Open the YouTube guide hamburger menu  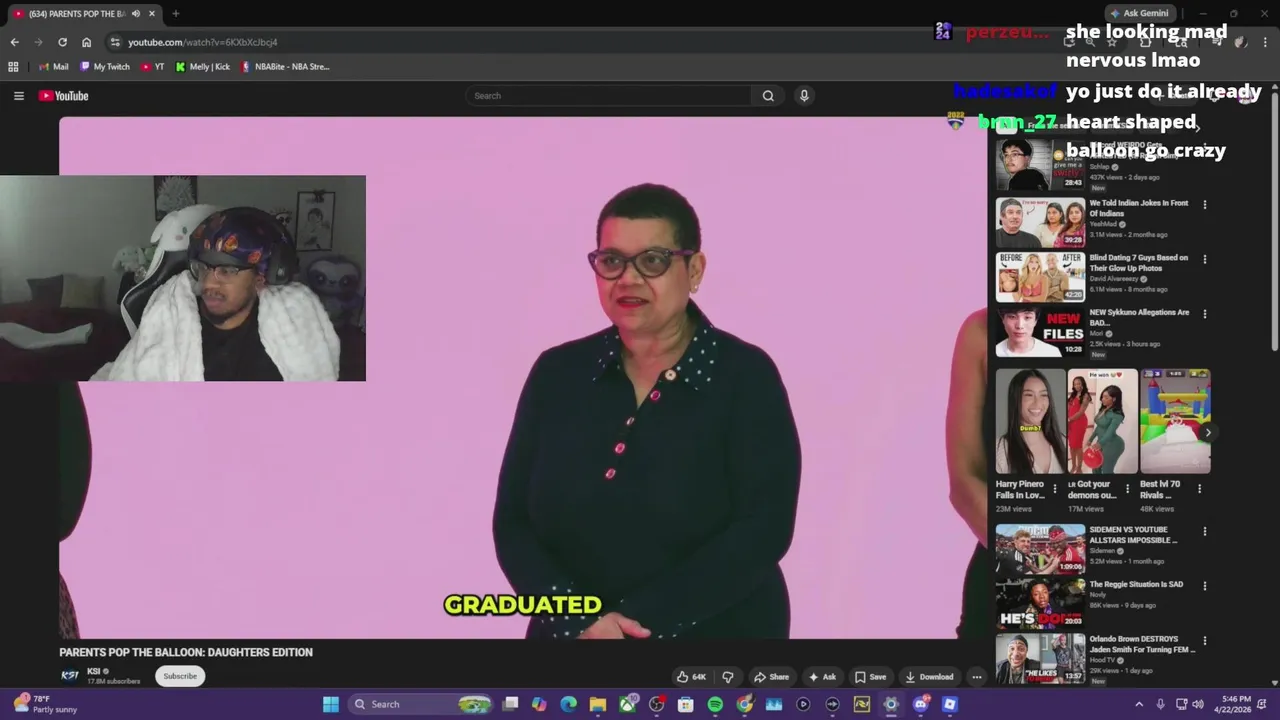coord(18,96)
